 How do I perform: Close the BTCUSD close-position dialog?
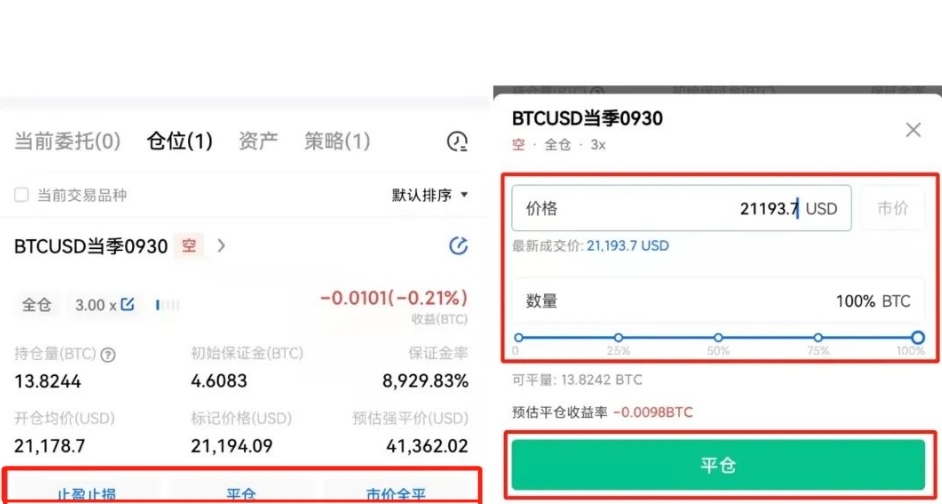click(913, 130)
